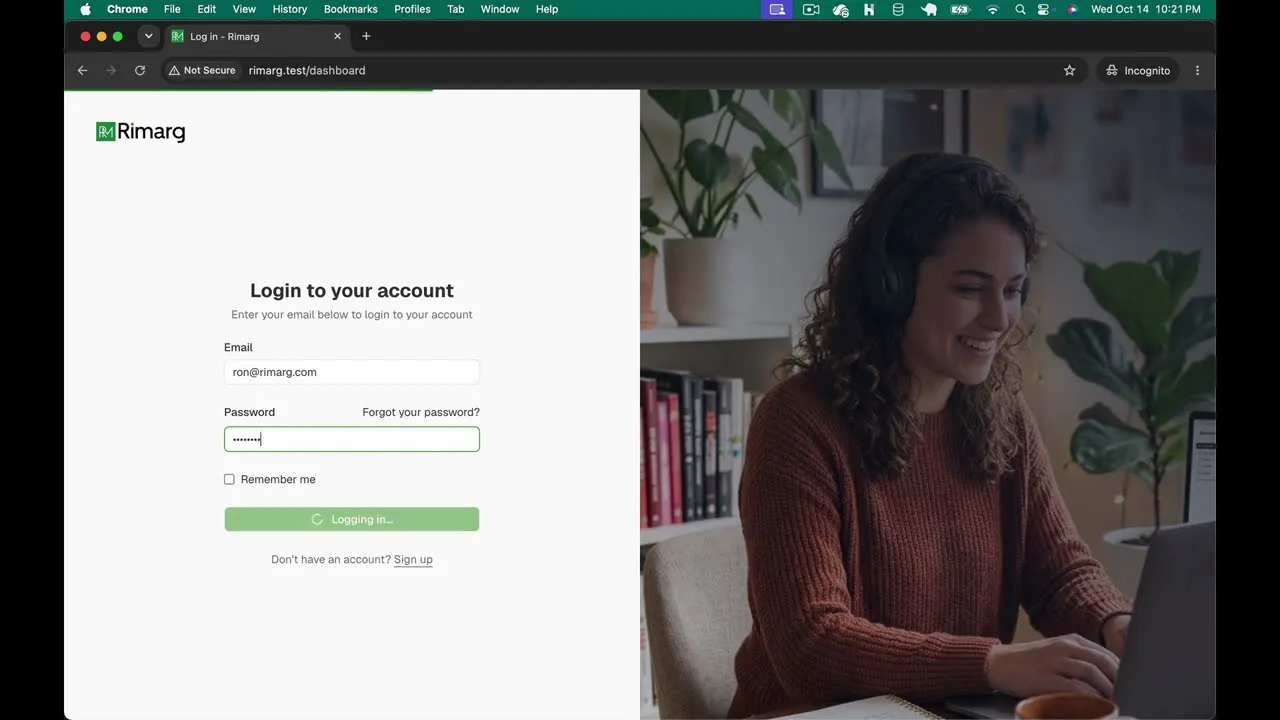This screenshot has height=720, width=1280.
Task: Select the Log in - Rimarg browser tab
Action: point(257,37)
